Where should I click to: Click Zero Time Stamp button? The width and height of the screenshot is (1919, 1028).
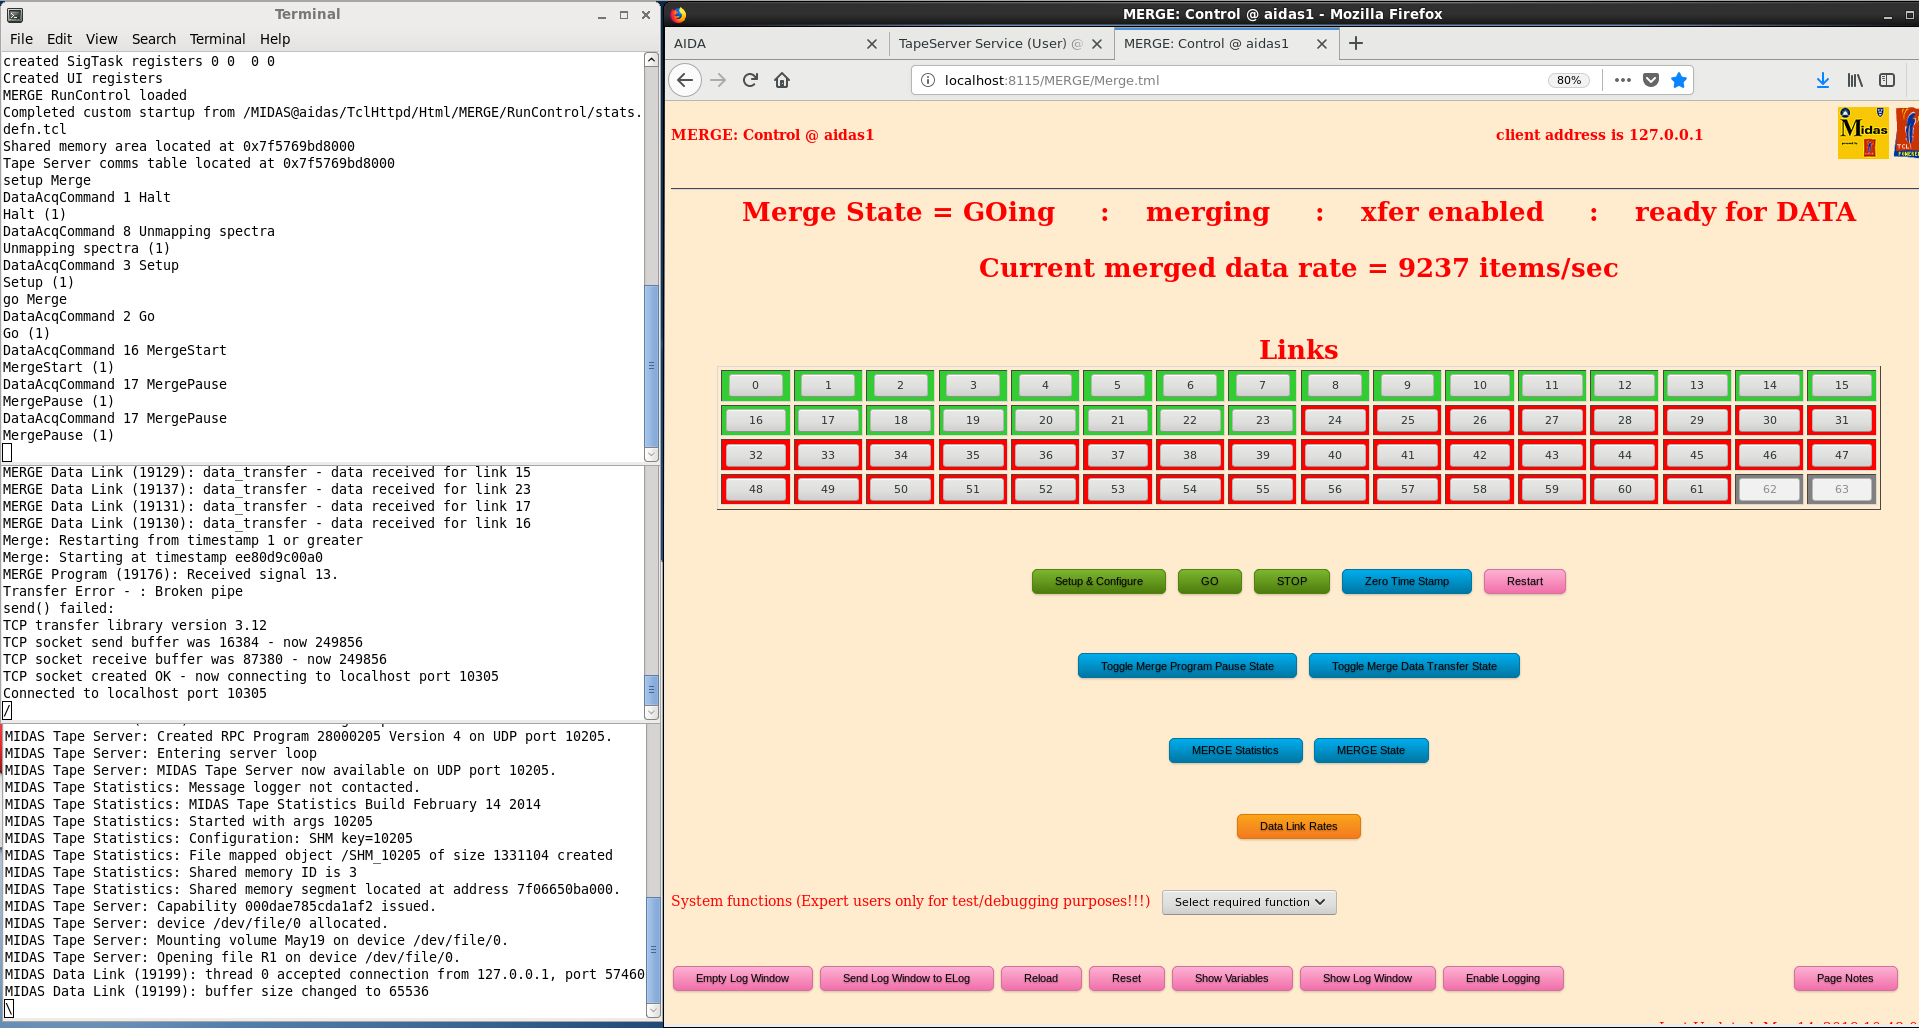(x=1406, y=581)
